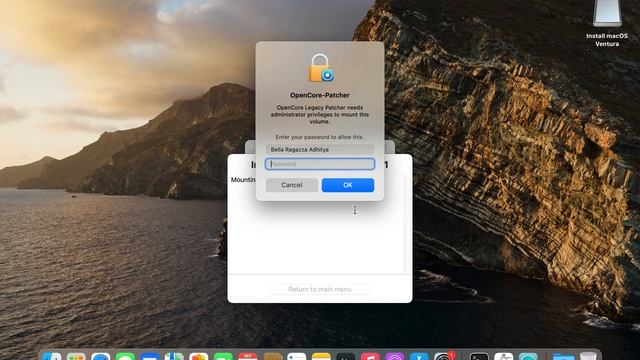Open Calendar from the dock
640x360 pixels.
click(x=247, y=357)
